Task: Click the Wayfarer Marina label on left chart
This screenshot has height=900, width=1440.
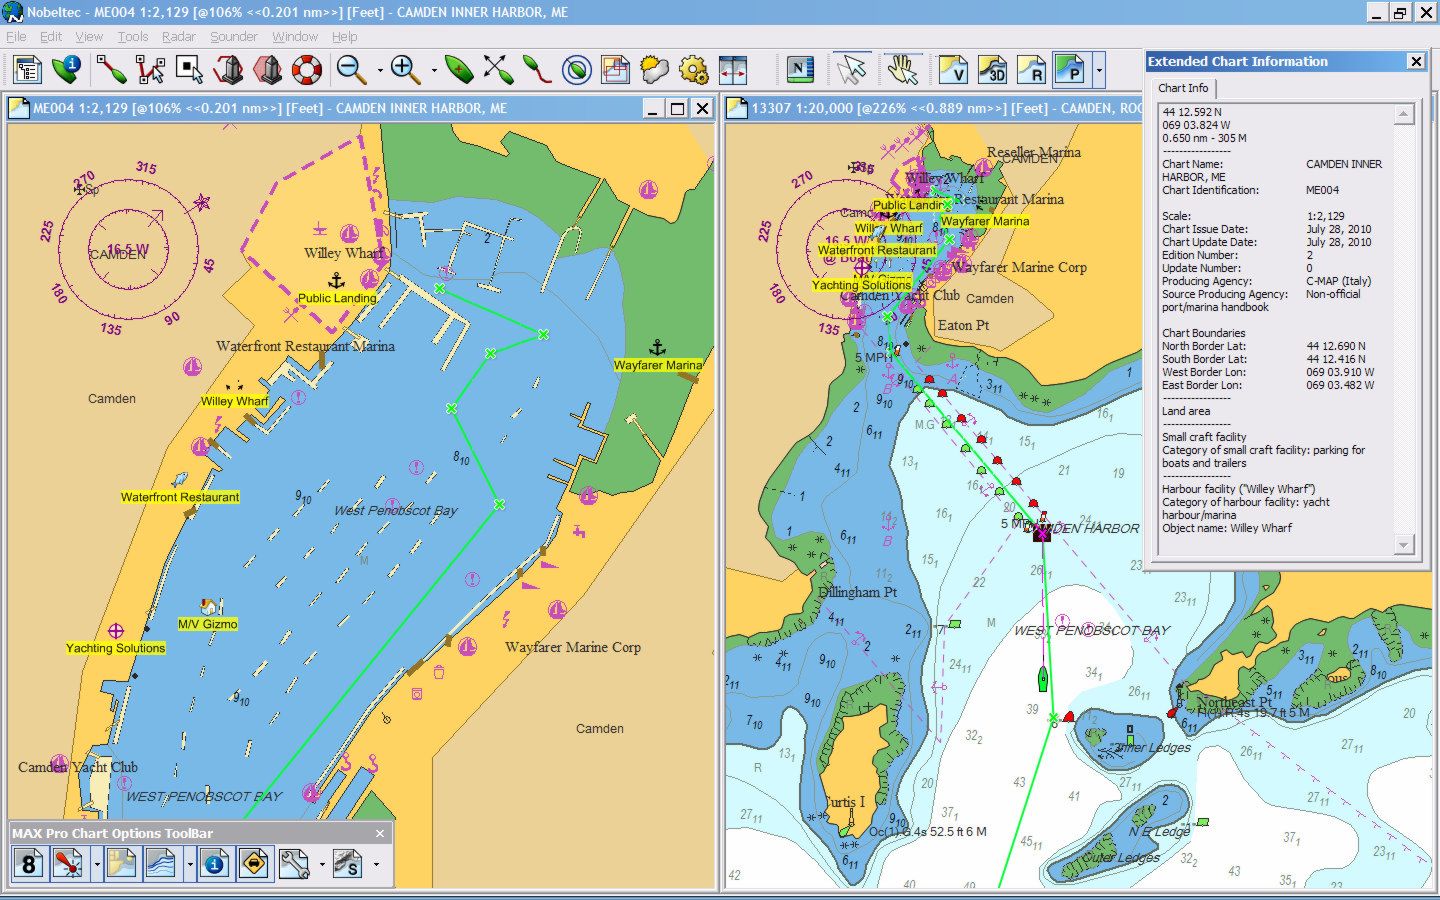Action: pyautogui.click(x=658, y=365)
